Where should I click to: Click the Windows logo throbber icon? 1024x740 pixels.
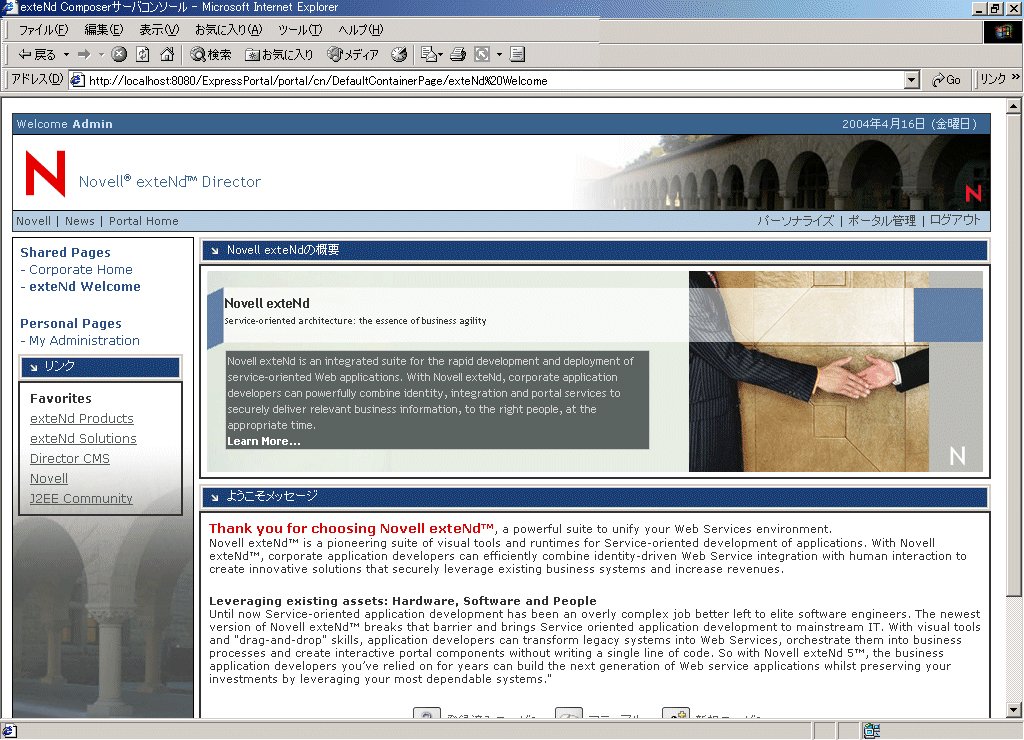[x=1002, y=32]
